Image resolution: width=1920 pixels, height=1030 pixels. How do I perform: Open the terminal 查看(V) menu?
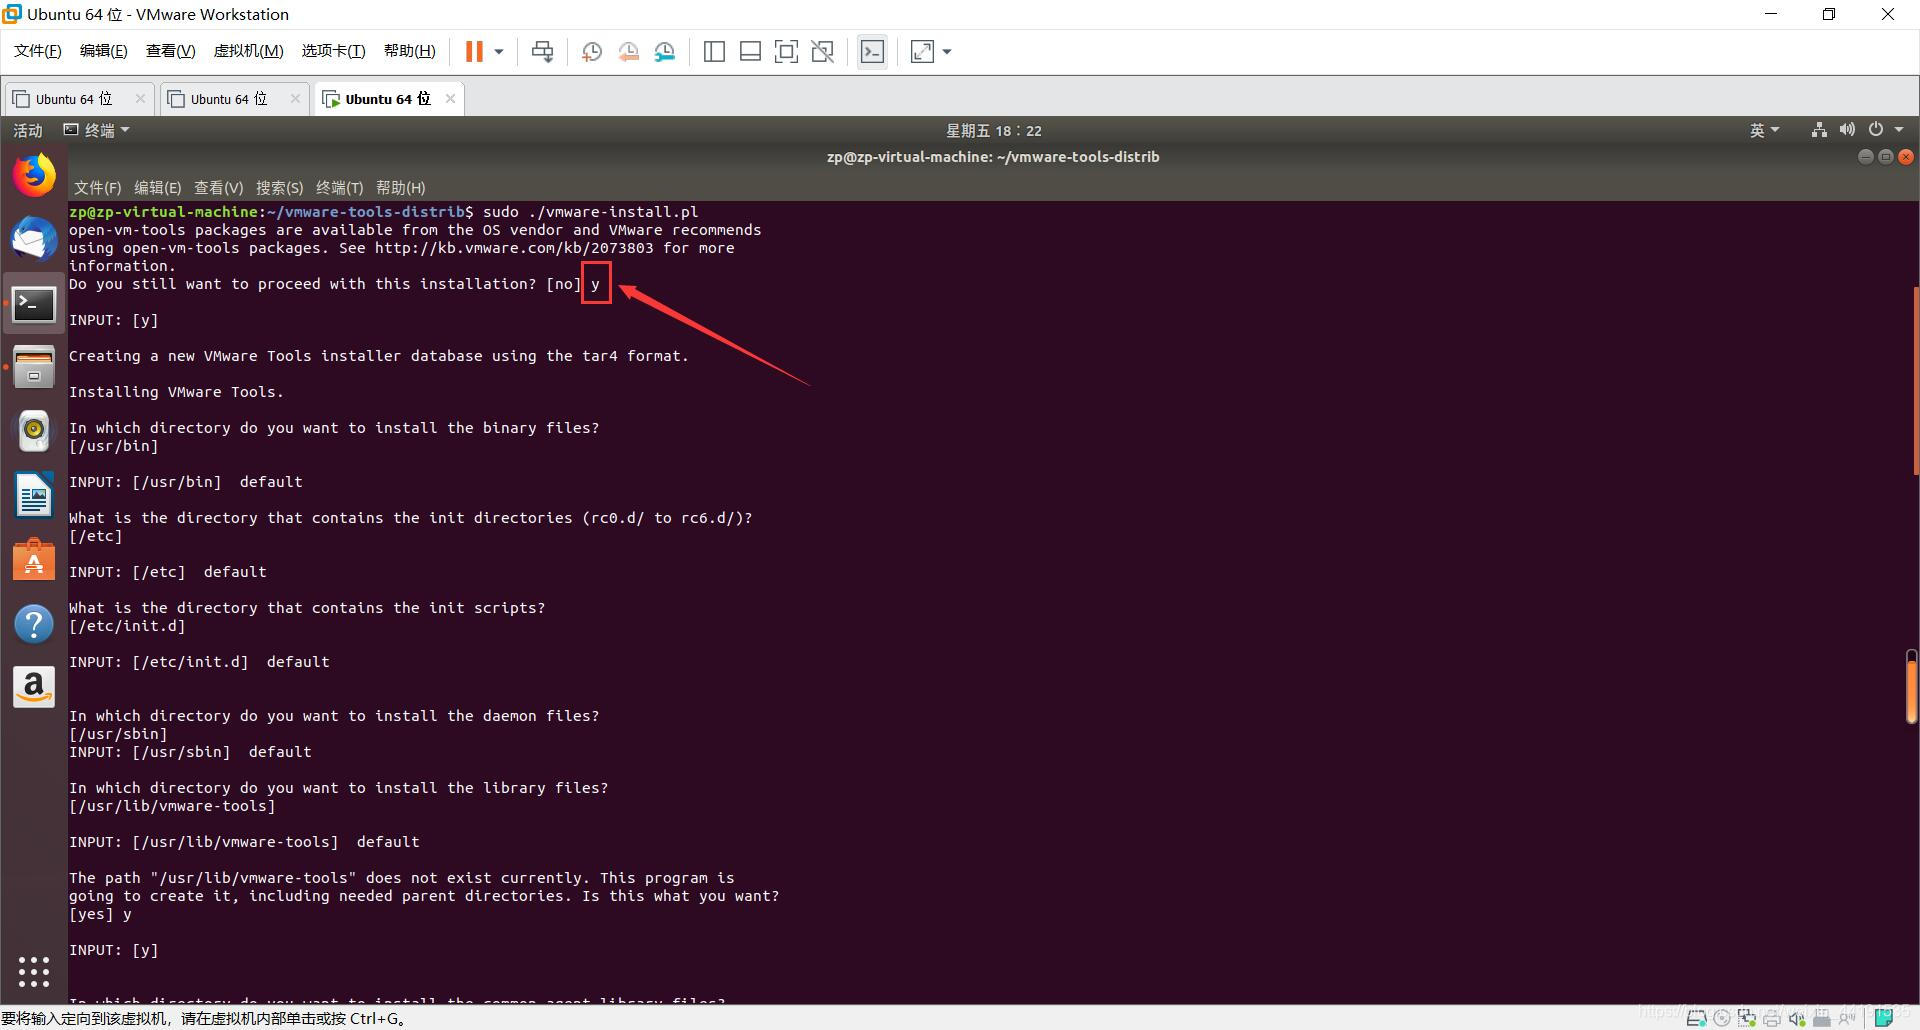click(218, 187)
